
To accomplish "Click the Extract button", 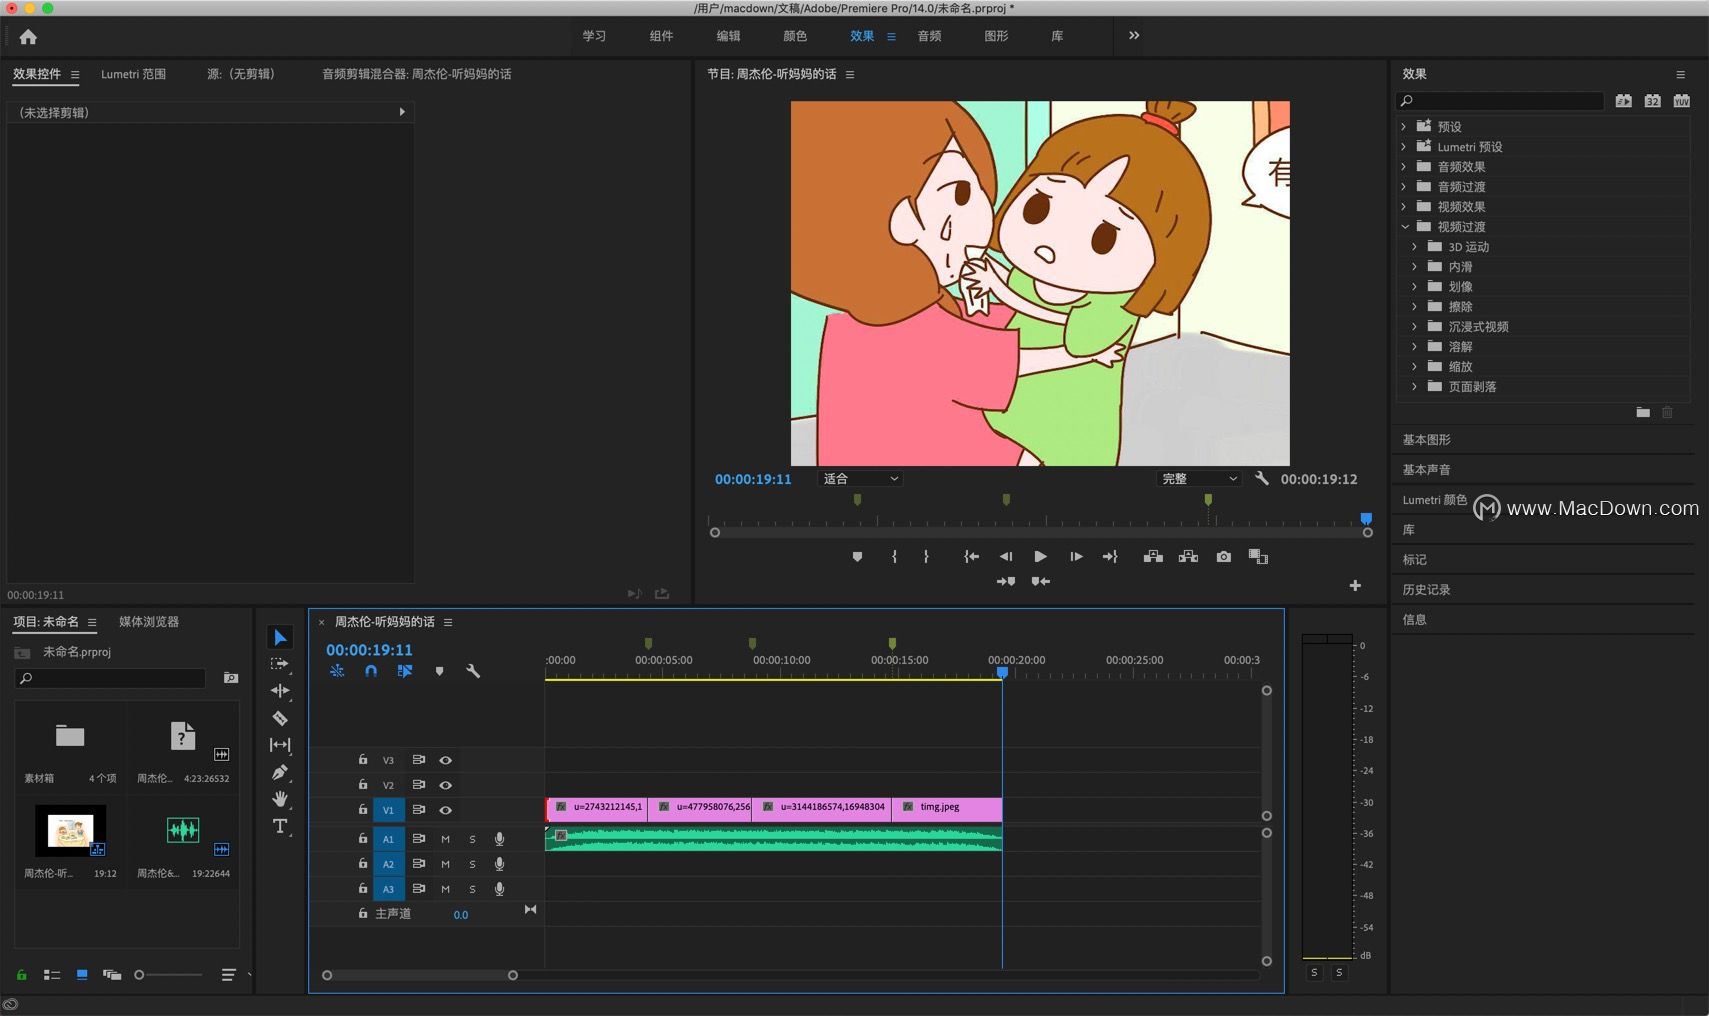I will 1188,557.
